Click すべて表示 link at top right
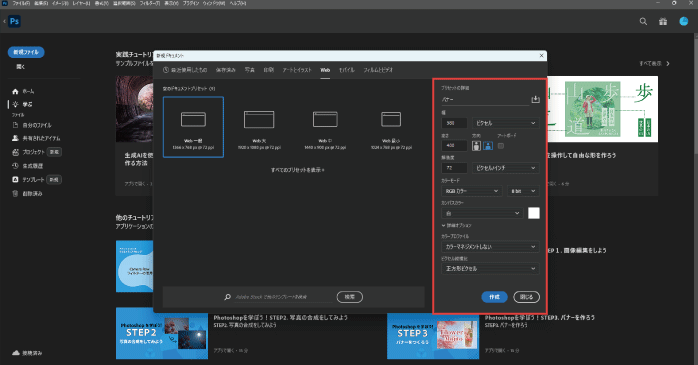Viewport: 698px width, 365px height. [x=654, y=64]
